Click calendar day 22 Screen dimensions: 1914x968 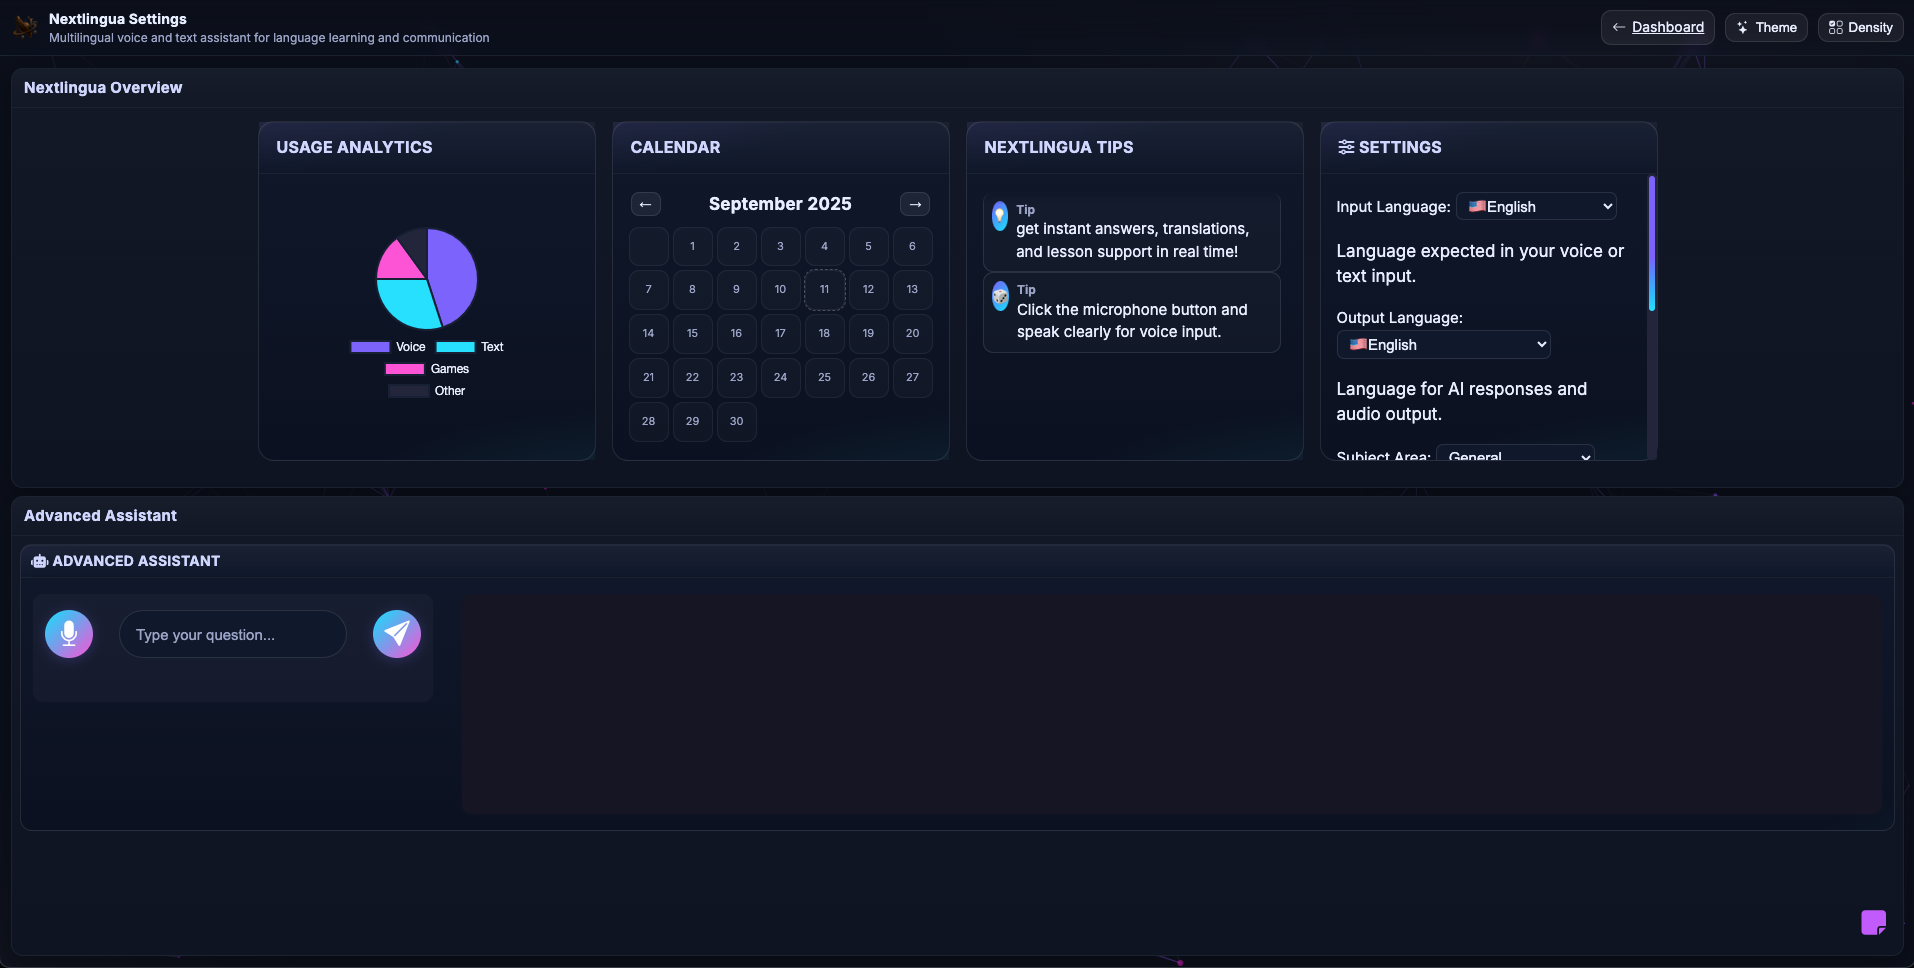pos(693,377)
